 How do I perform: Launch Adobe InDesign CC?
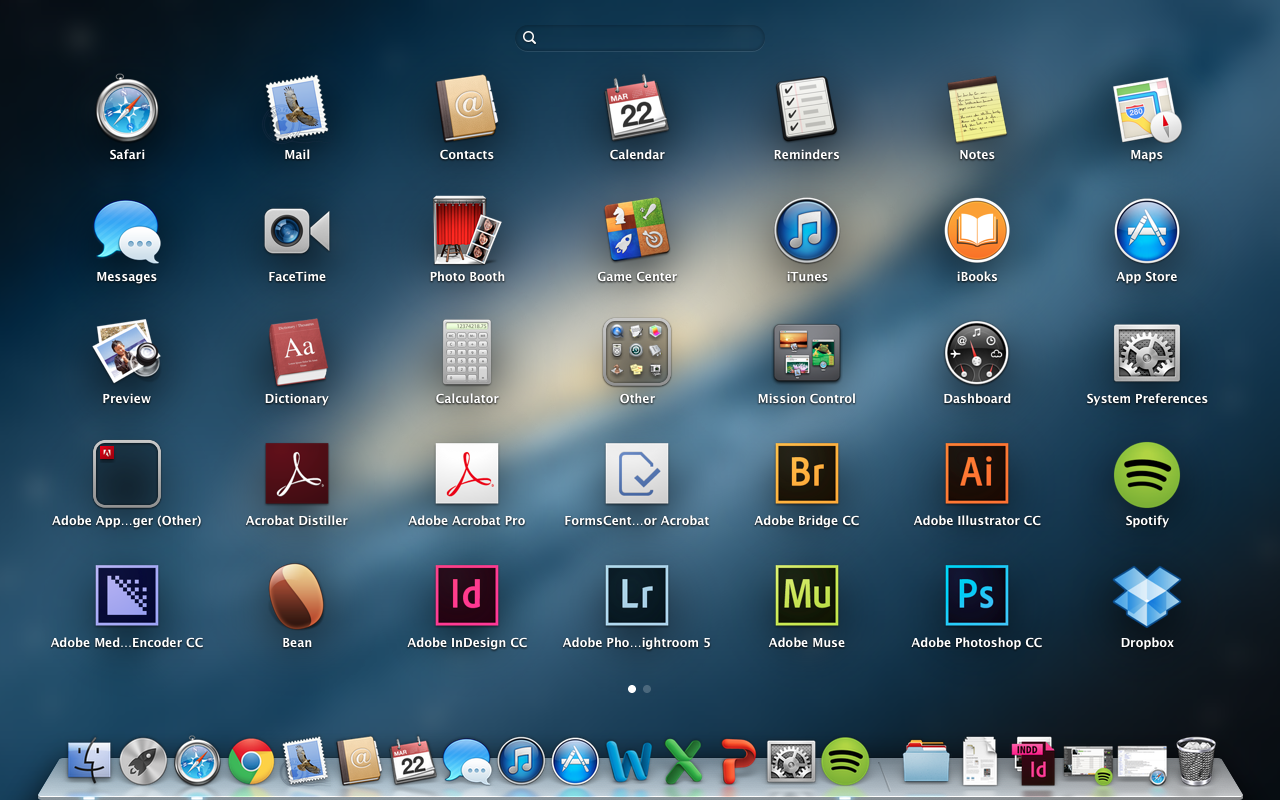[467, 596]
